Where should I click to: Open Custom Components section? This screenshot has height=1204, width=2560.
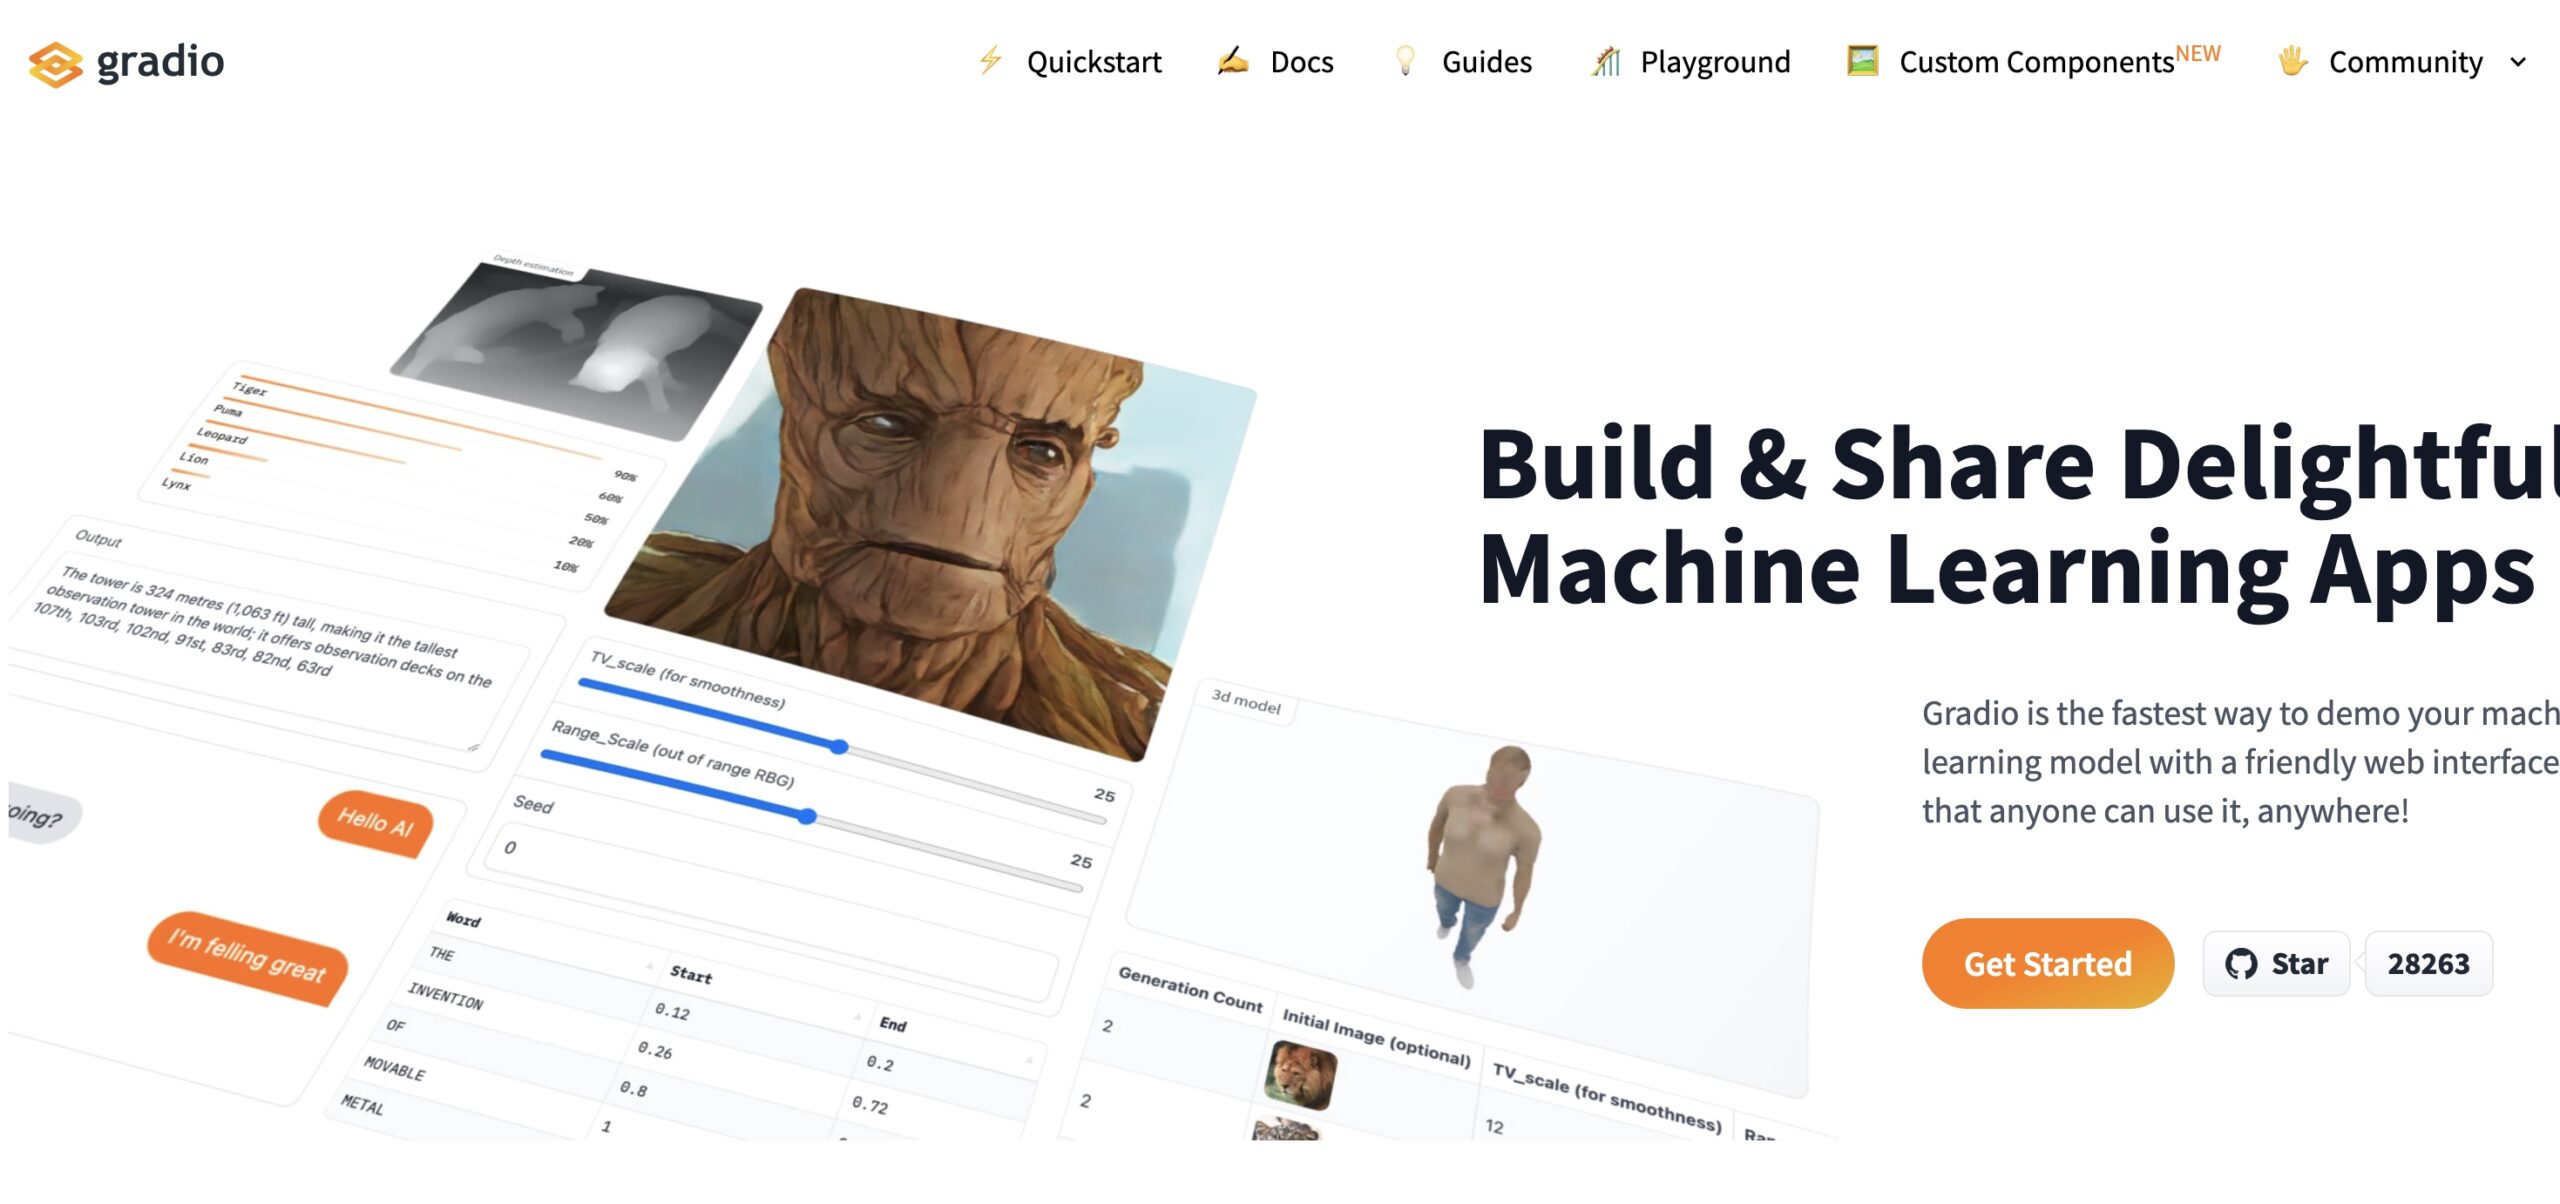2036,62
